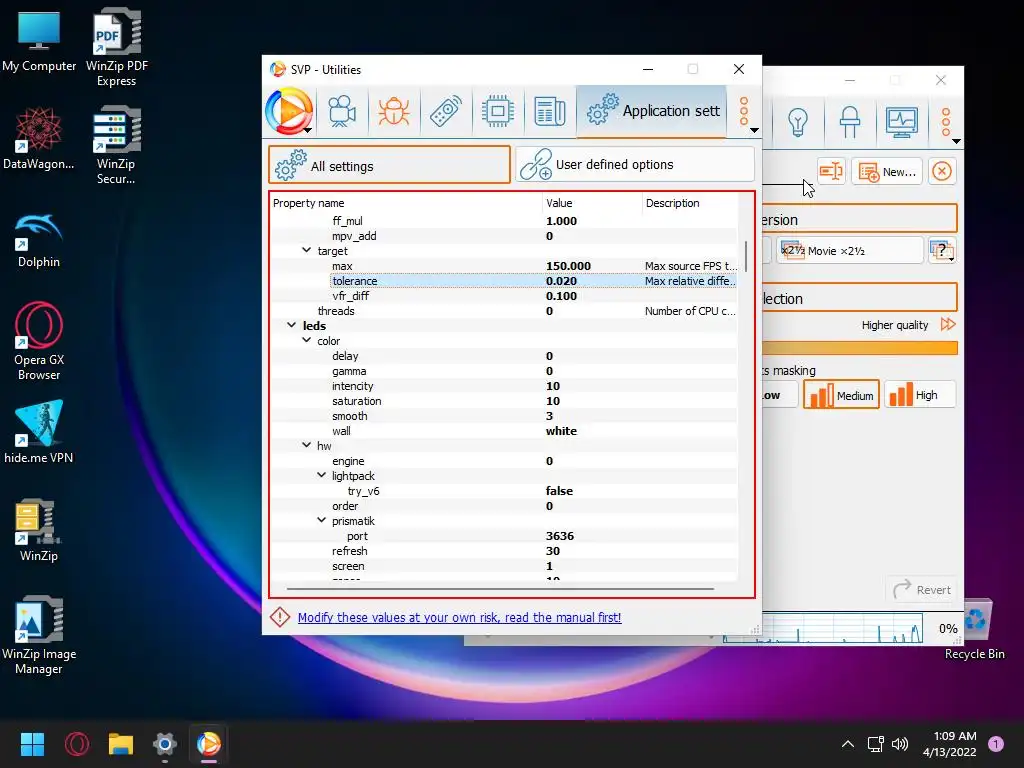Select the hide.me VPN desktop shortcut
The image size is (1024, 768).
pyautogui.click(x=39, y=431)
